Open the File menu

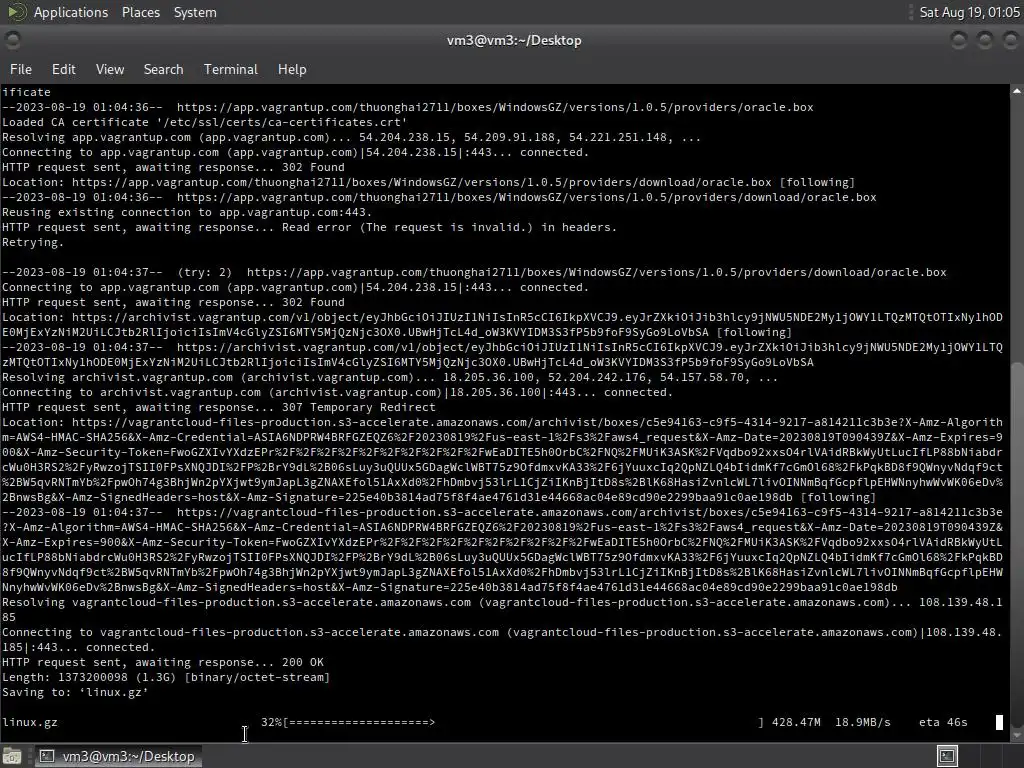pyautogui.click(x=20, y=69)
